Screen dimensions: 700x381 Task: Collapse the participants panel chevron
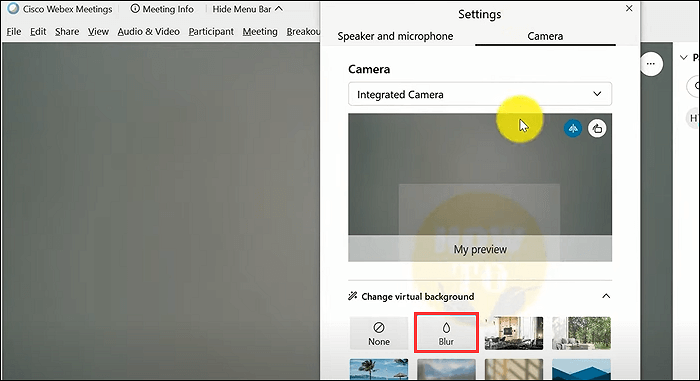click(x=683, y=58)
